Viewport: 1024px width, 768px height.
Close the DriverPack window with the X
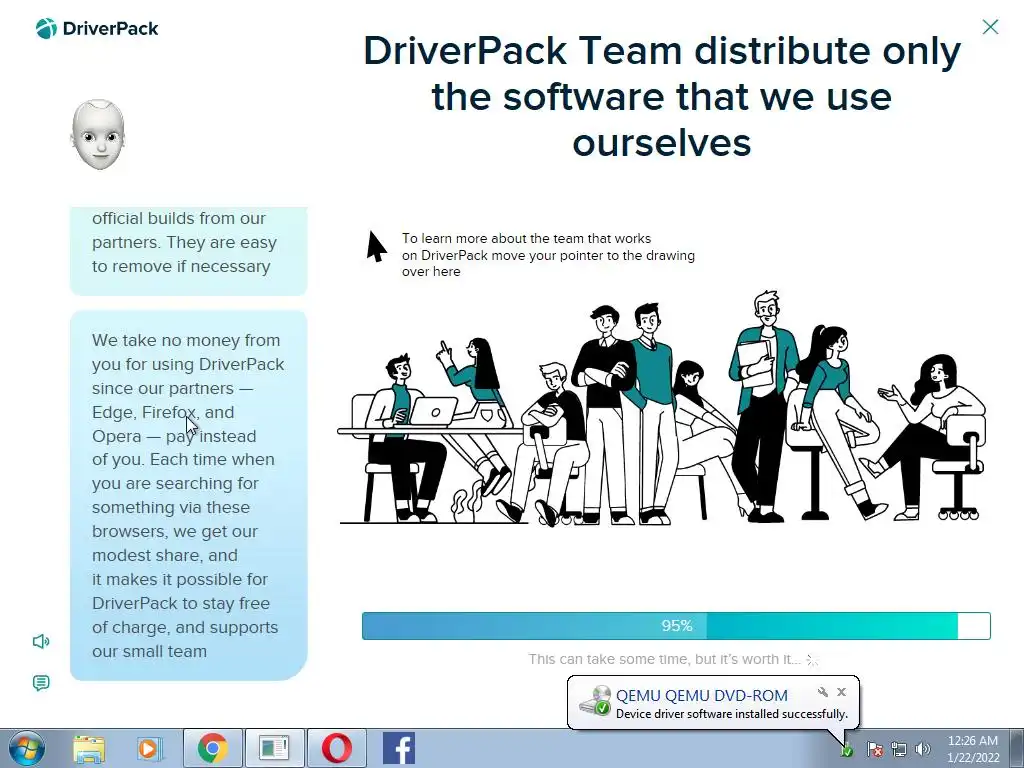pos(990,27)
